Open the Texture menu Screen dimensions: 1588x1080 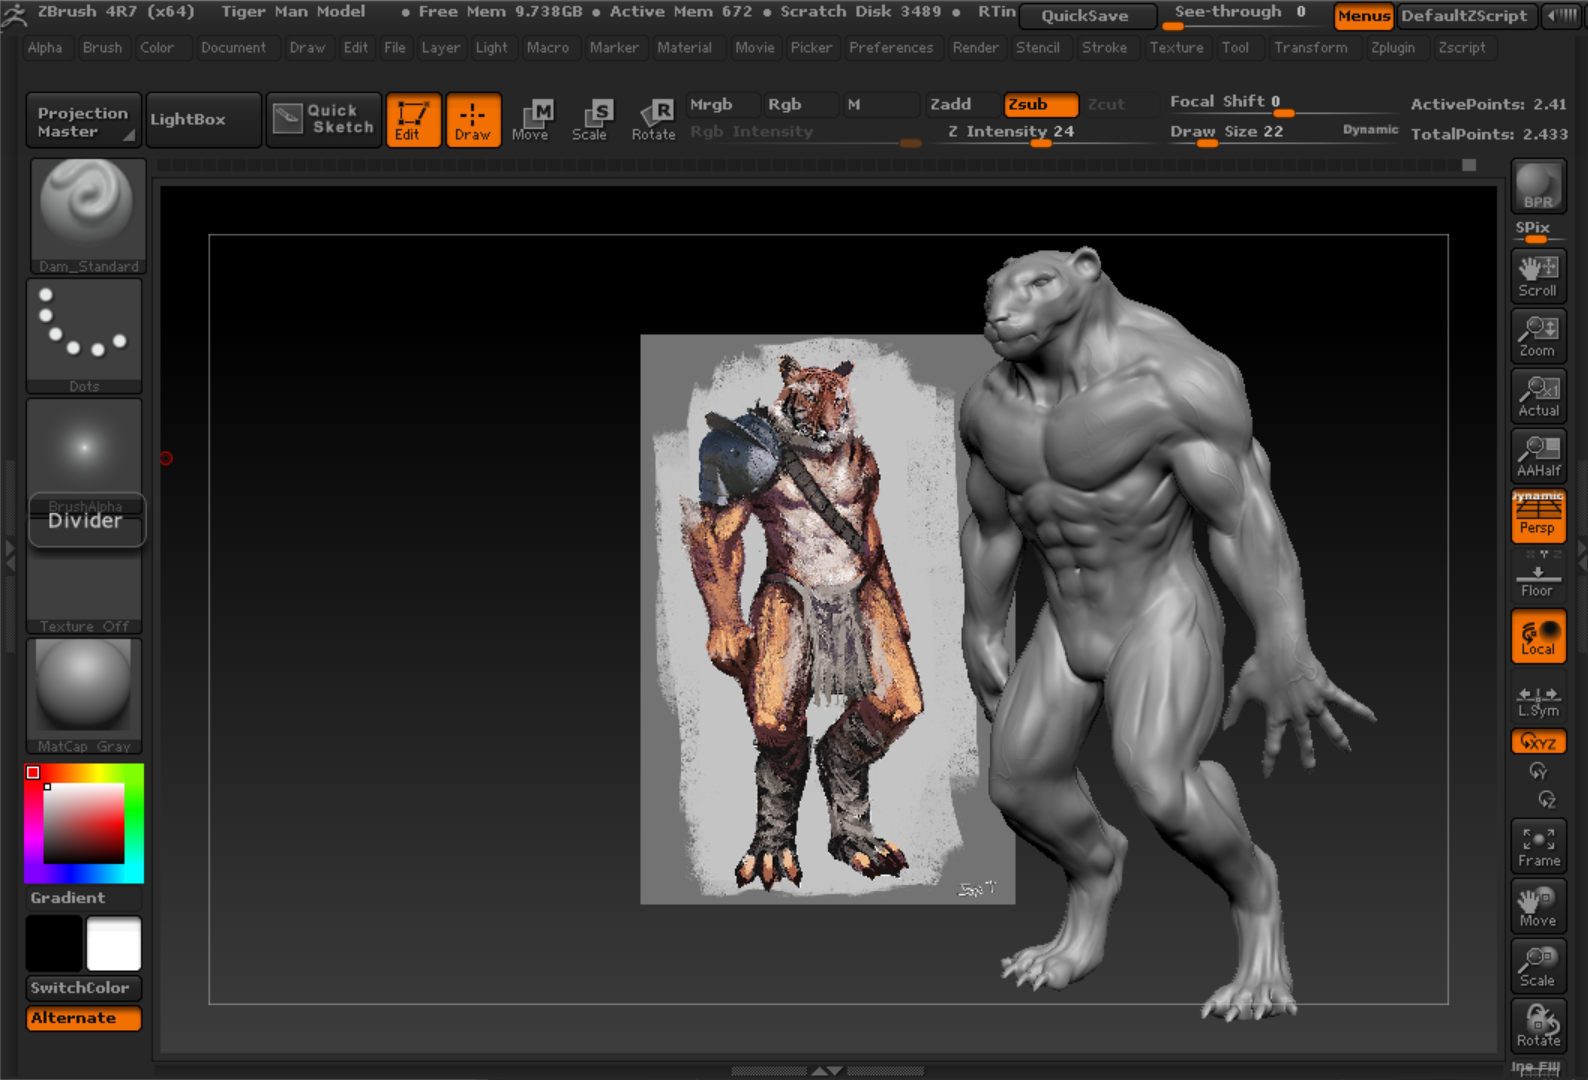point(1176,47)
